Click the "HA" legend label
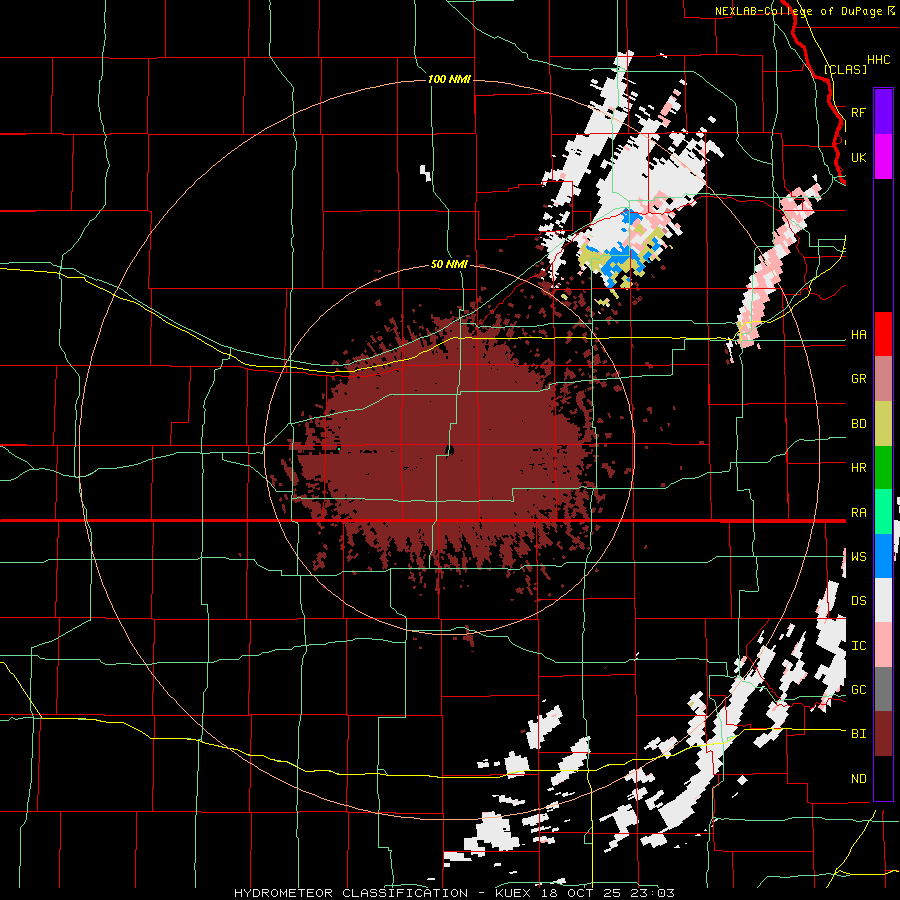This screenshot has width=900, height=900. tap(858, 335)
